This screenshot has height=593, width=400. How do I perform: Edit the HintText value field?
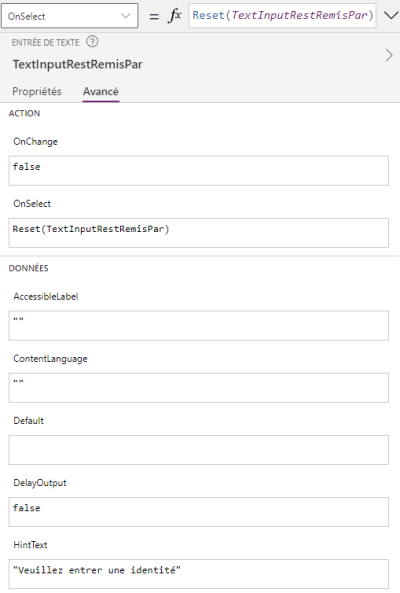[x=198, y=574]
